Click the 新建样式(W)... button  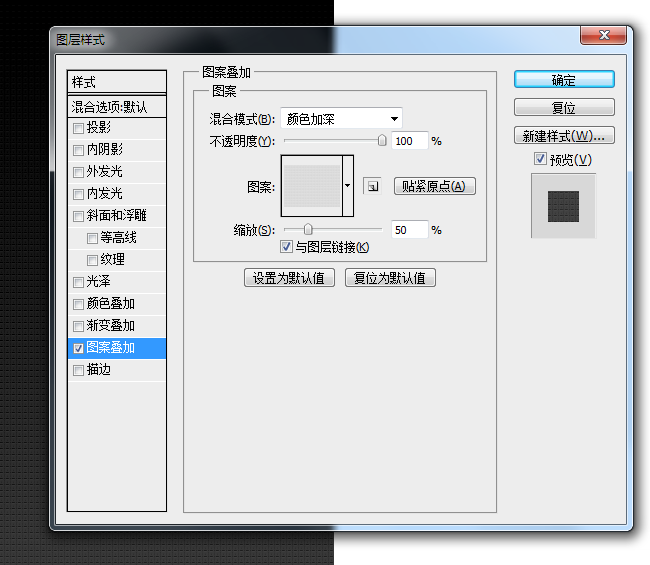564,135
